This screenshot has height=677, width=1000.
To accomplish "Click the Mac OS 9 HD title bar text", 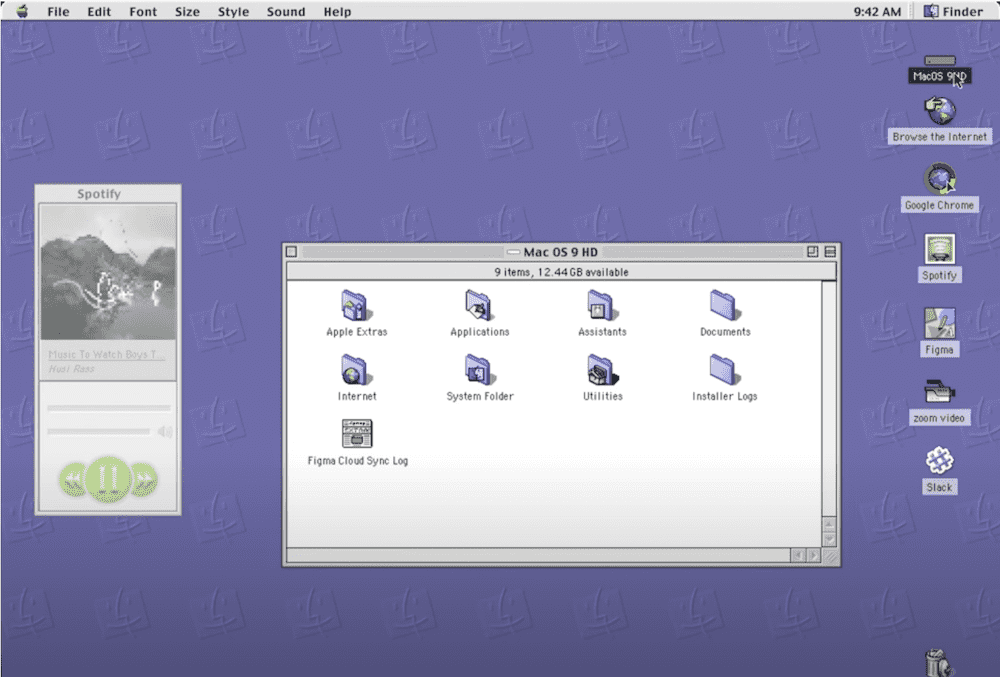I will [x=561, y=252].
